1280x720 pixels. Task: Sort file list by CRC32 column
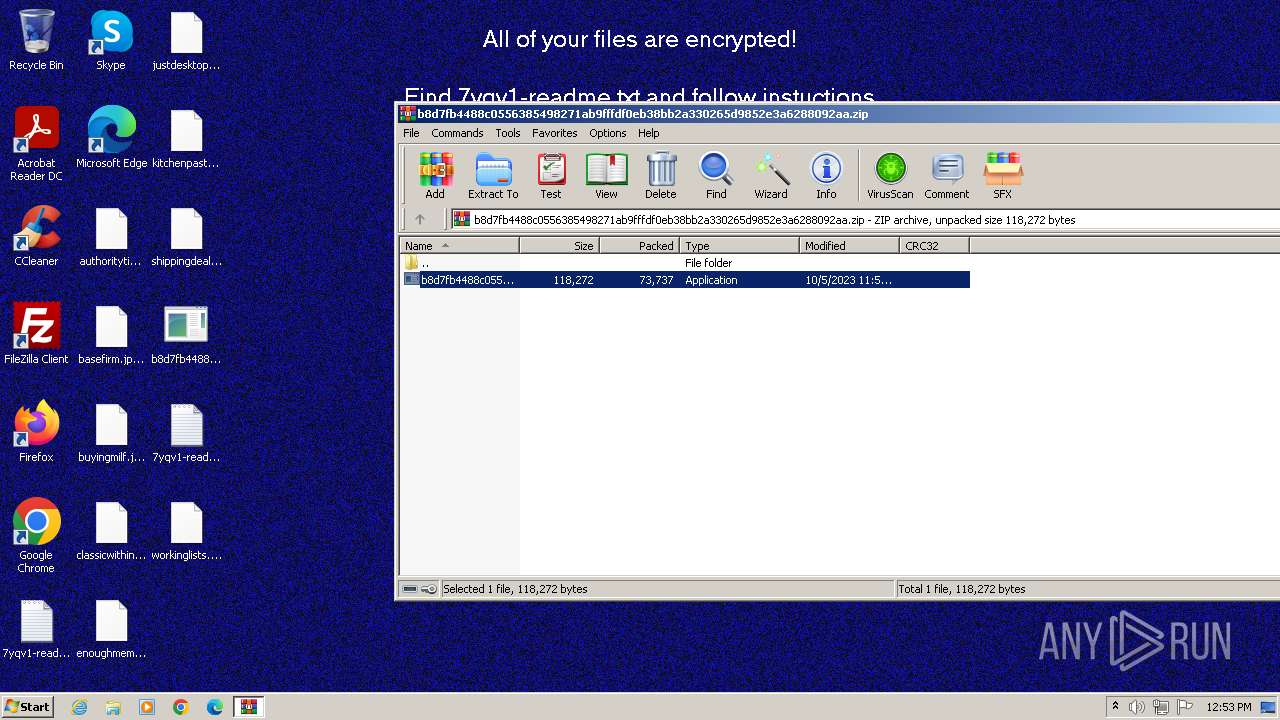click(x=934, y=246)
